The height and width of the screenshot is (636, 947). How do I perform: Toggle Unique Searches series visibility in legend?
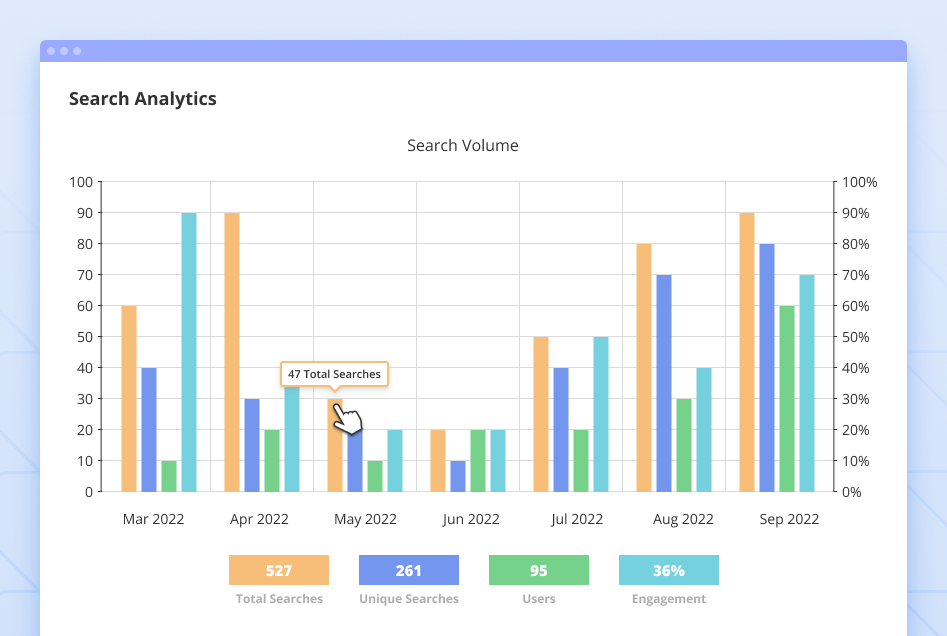click(x=409, y=570)
